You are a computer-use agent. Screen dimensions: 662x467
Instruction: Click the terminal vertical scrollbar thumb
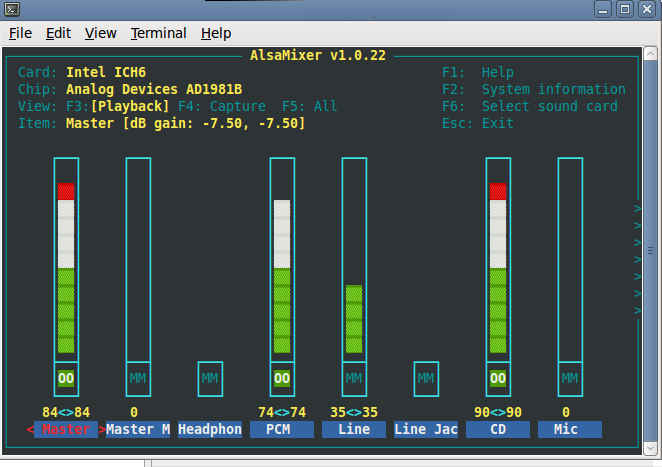point(650,251)
